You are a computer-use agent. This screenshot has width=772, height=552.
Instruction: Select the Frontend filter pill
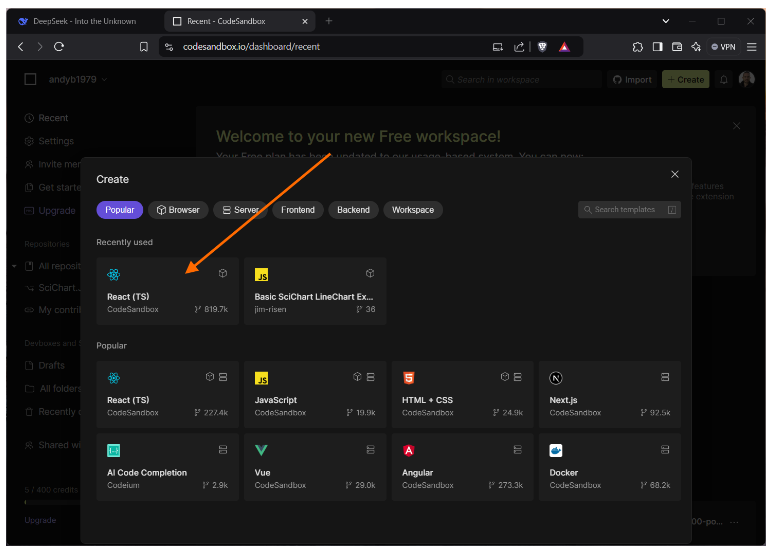(297, 210)
